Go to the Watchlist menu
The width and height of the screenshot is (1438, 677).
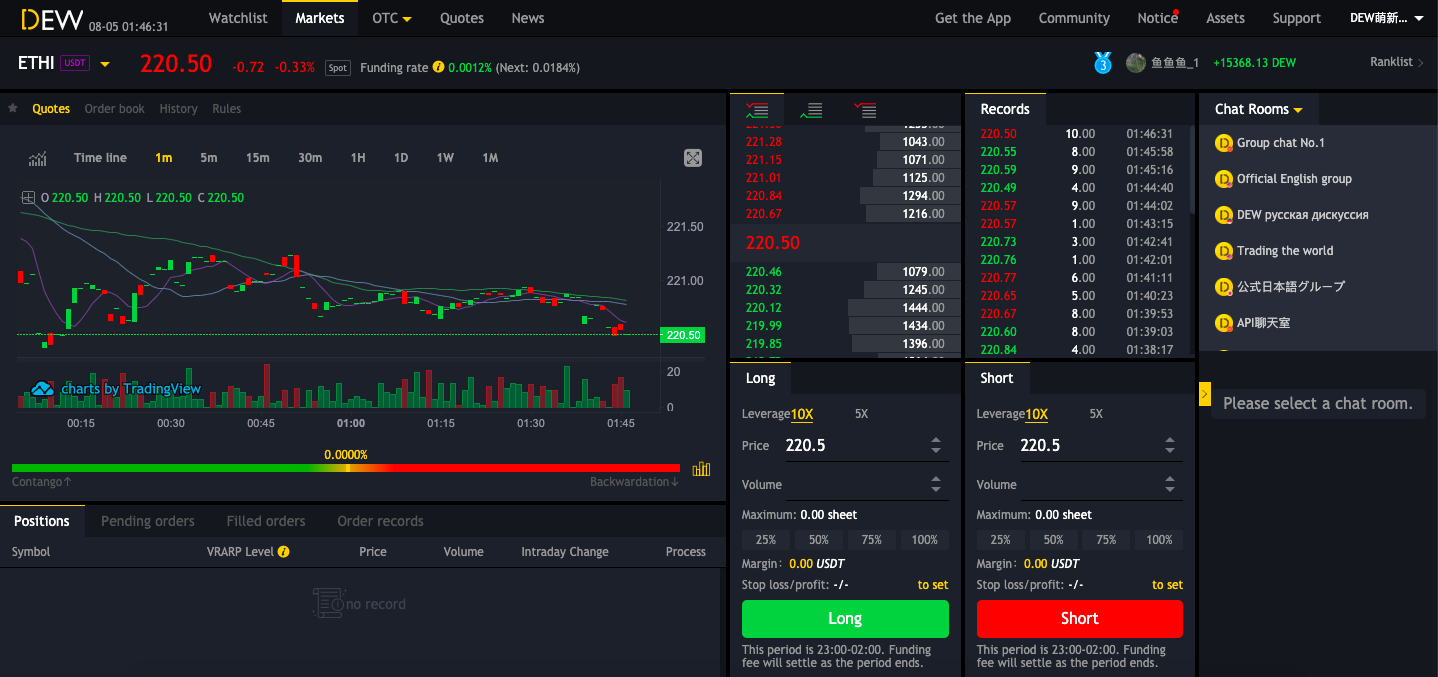click(x=238, y=18)
